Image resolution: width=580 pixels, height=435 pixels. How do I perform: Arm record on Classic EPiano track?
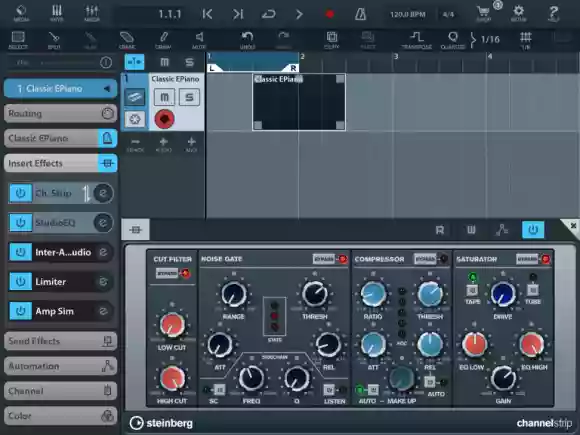(164, 119)
